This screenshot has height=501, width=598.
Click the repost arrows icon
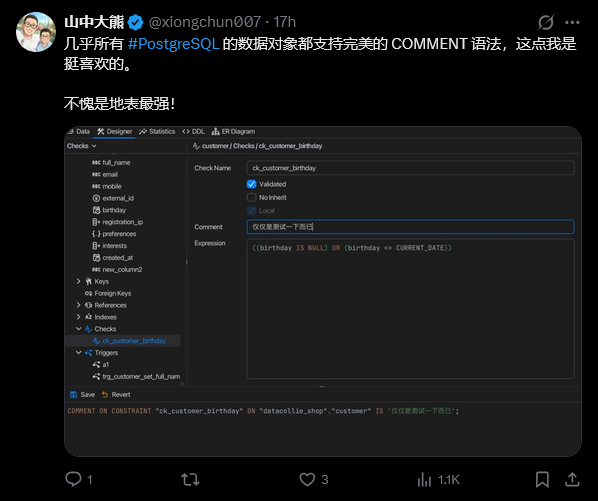coord(190,479)
